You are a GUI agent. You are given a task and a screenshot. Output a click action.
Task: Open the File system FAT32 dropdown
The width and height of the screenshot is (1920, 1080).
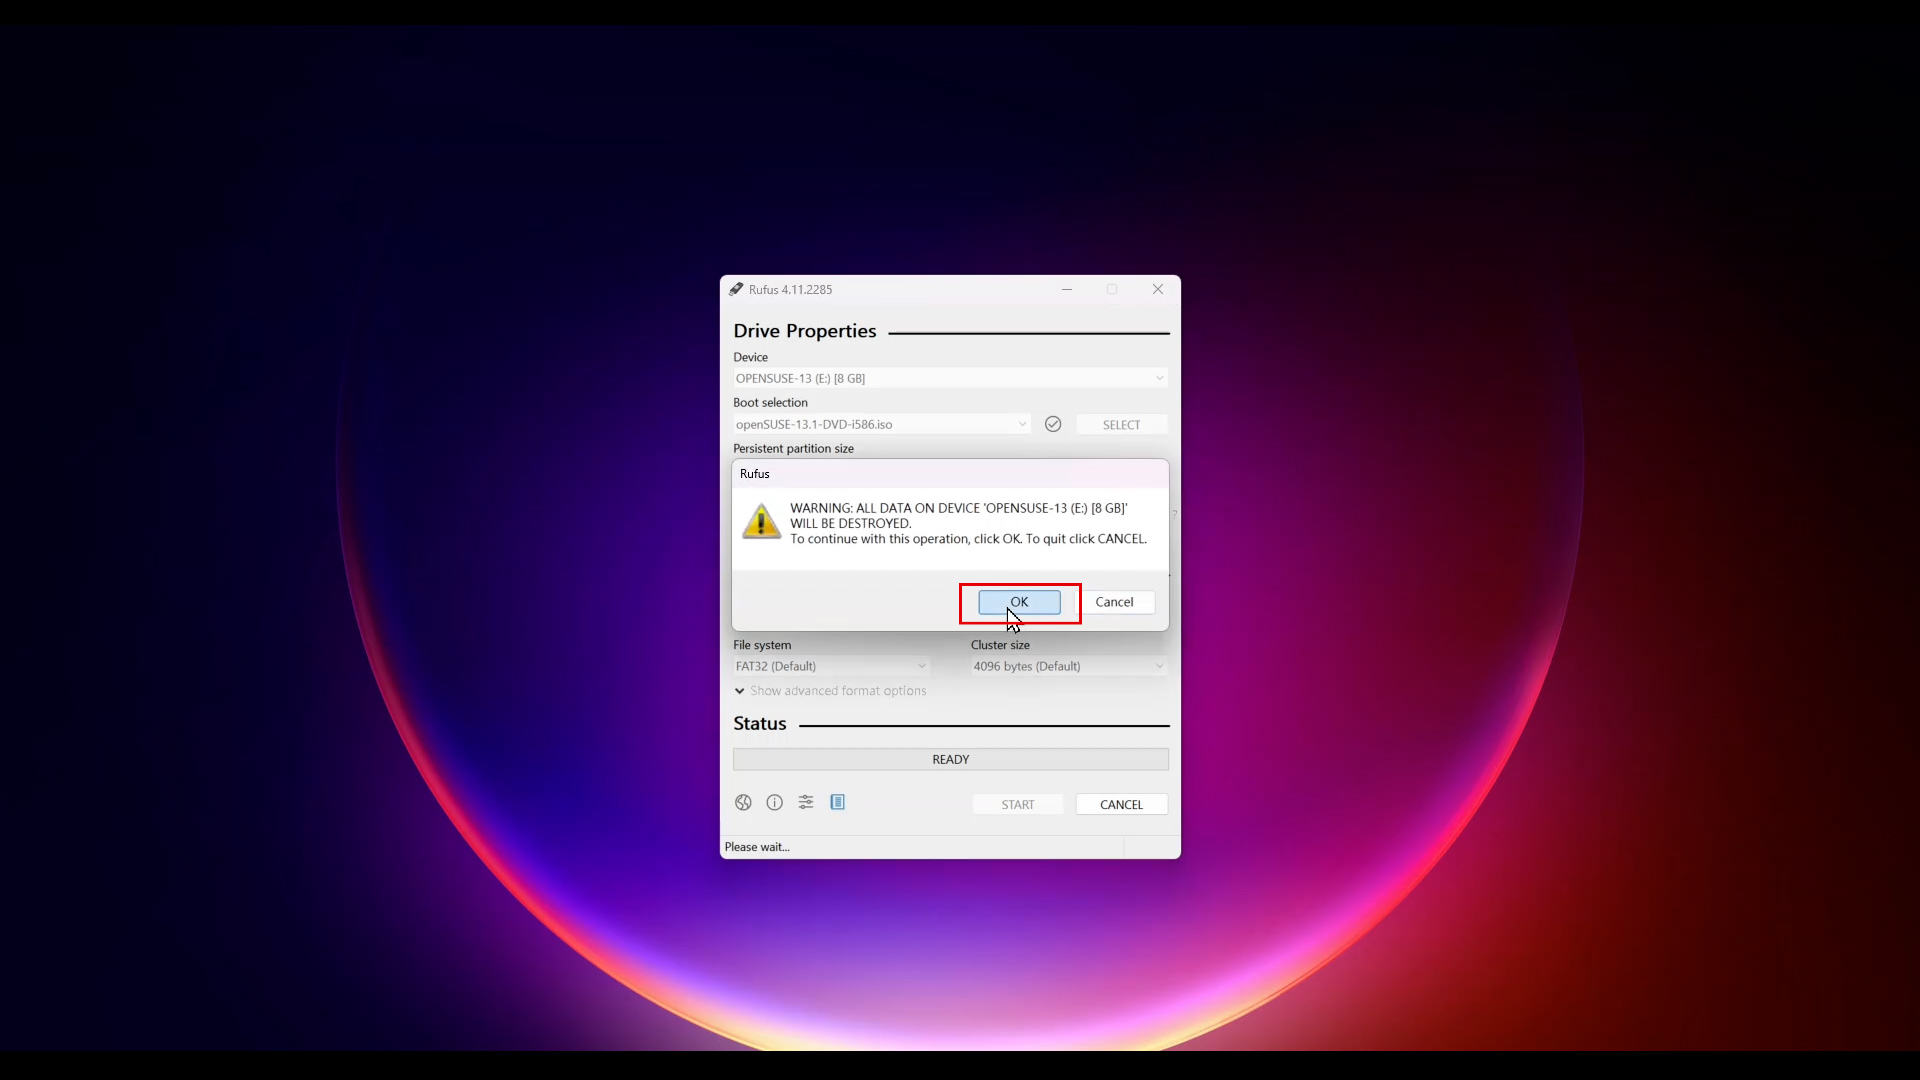(x=830, y=666)
